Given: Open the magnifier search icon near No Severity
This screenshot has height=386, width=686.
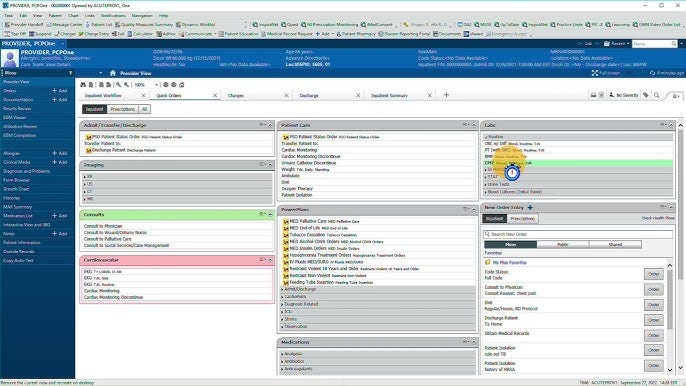Looking at the screenshot, I should pyautogui.click(x=657, y=95).
